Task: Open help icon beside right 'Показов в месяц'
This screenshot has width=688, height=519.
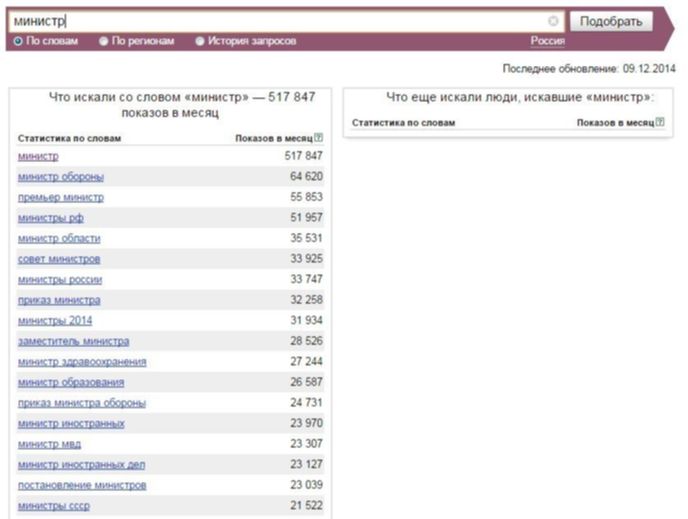Action: (x=660, y=122)
